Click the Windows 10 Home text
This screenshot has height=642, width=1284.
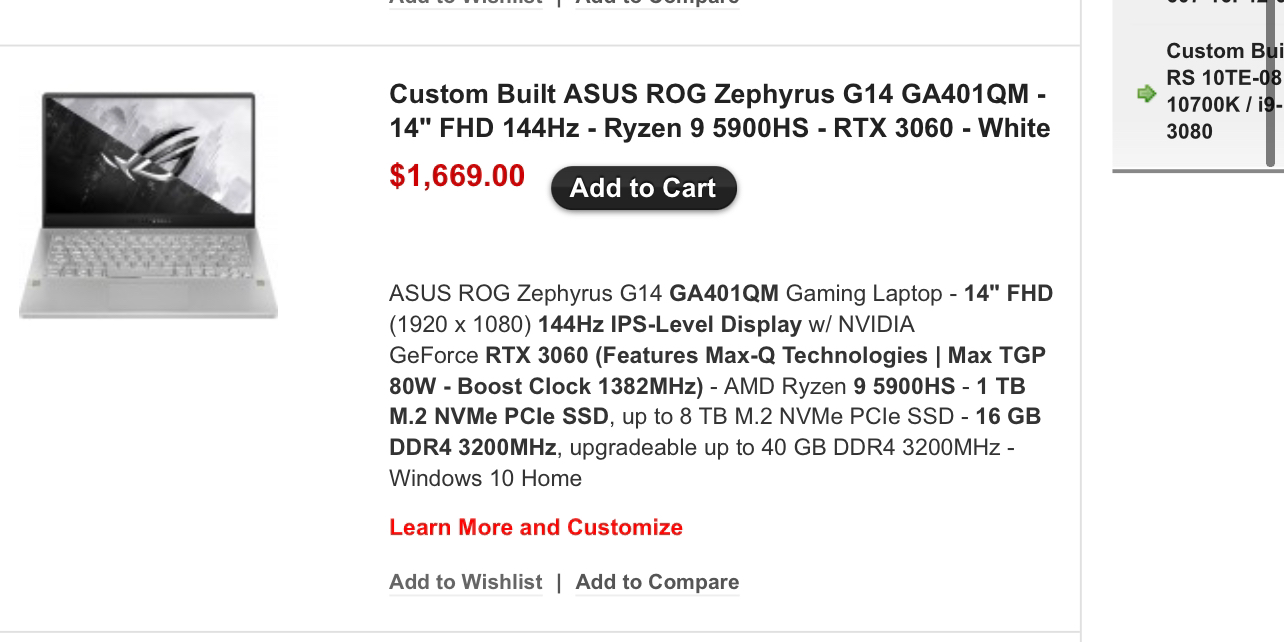click(485, 478)
